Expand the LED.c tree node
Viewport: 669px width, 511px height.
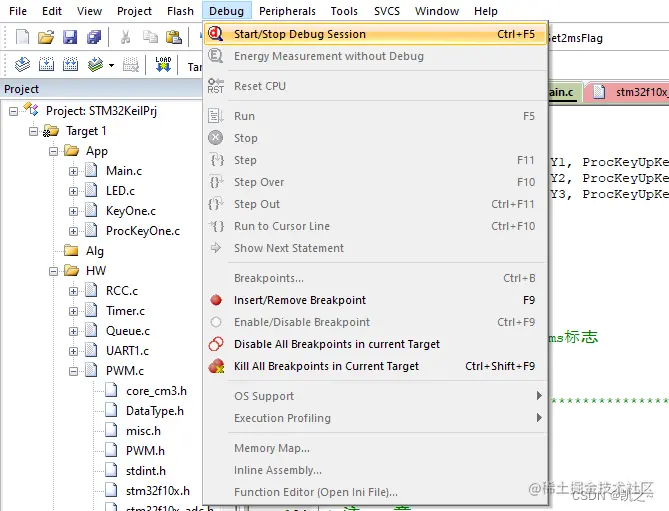tap(73, 191)
